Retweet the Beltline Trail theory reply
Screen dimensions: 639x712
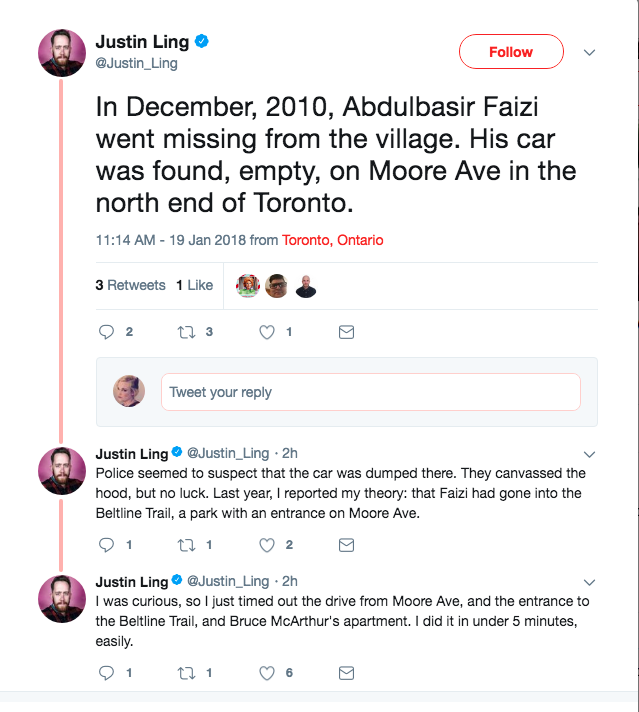[187, 545]
